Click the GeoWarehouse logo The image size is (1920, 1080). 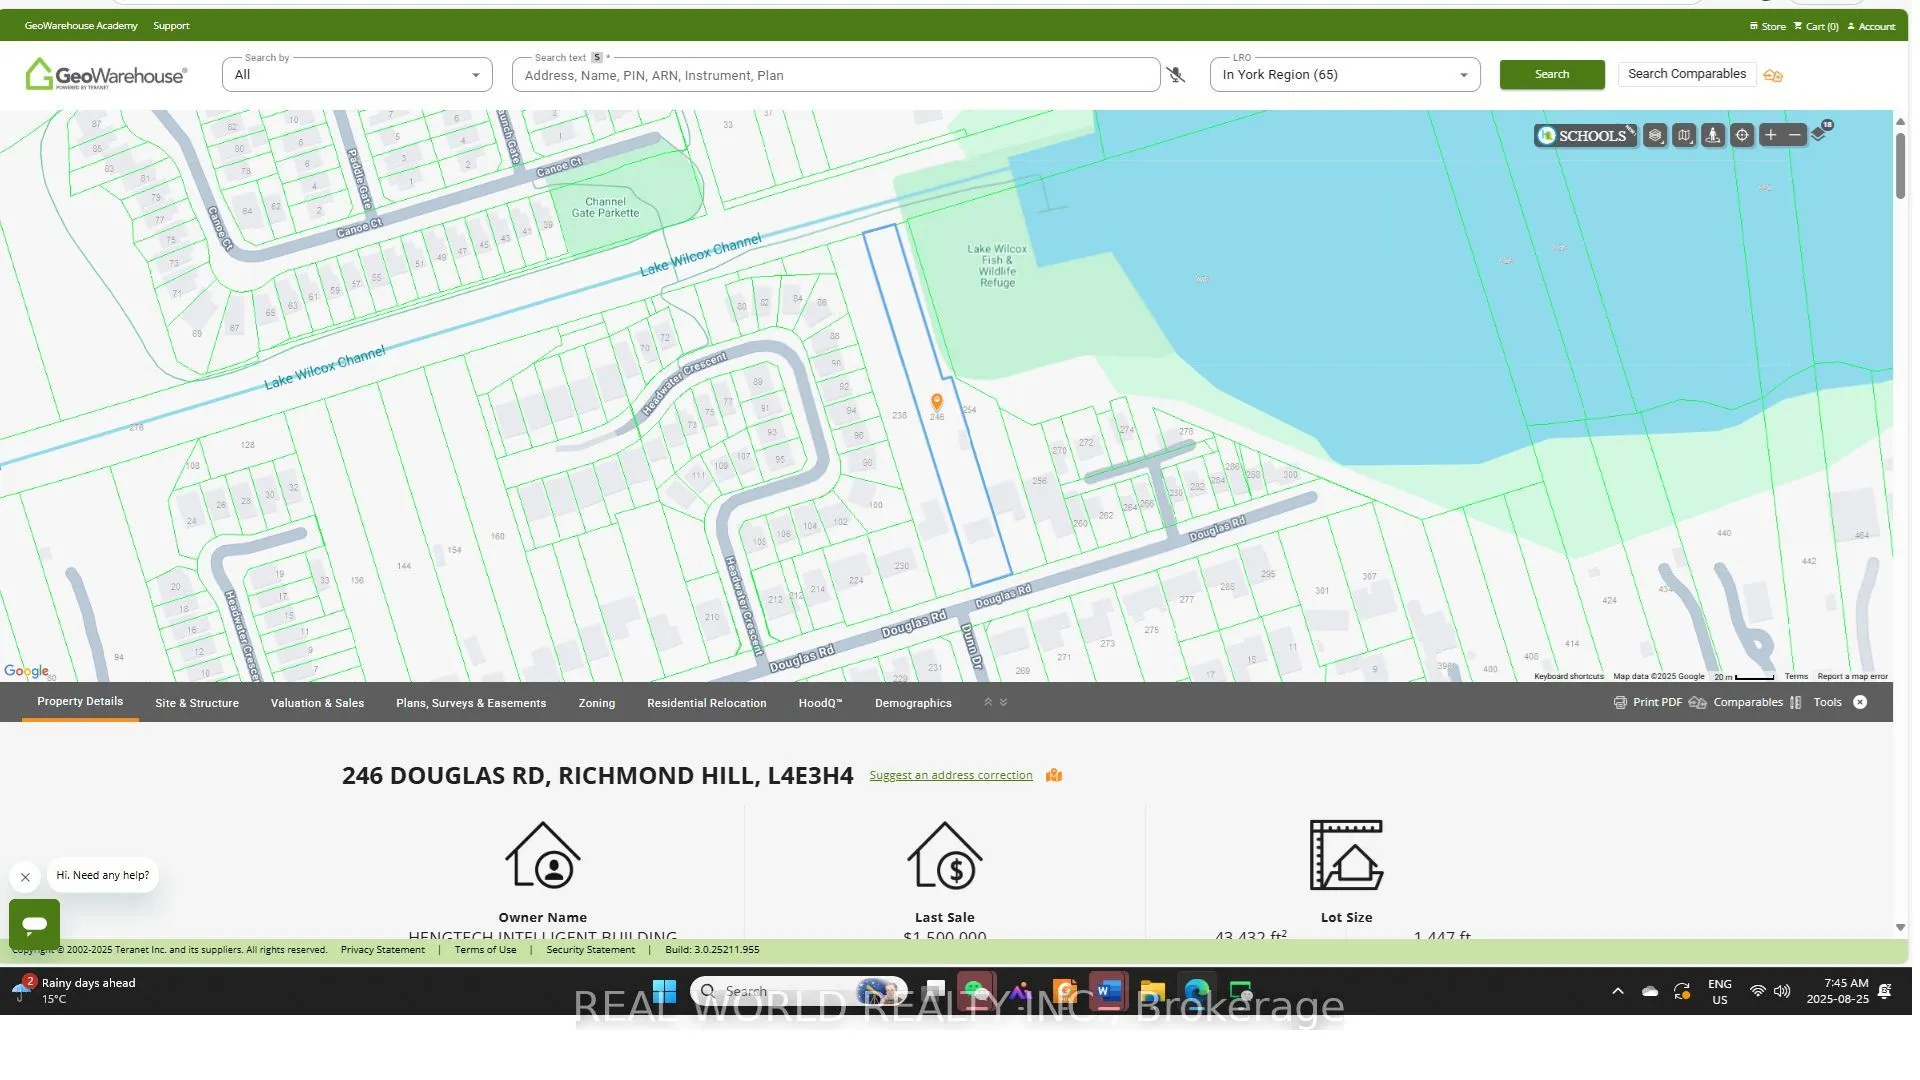click(x=105, y=74)
